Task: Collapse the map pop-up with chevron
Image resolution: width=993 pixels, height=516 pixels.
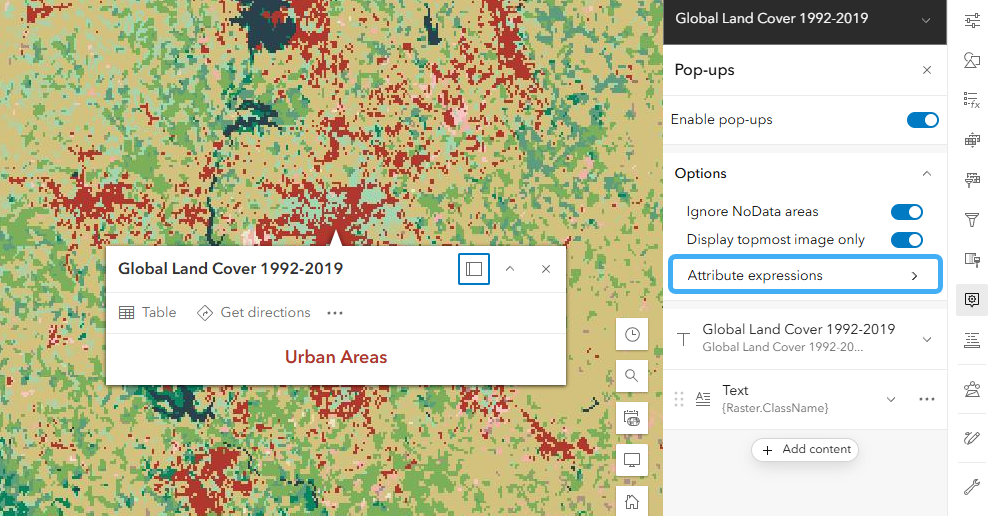Action: (510, 269)
